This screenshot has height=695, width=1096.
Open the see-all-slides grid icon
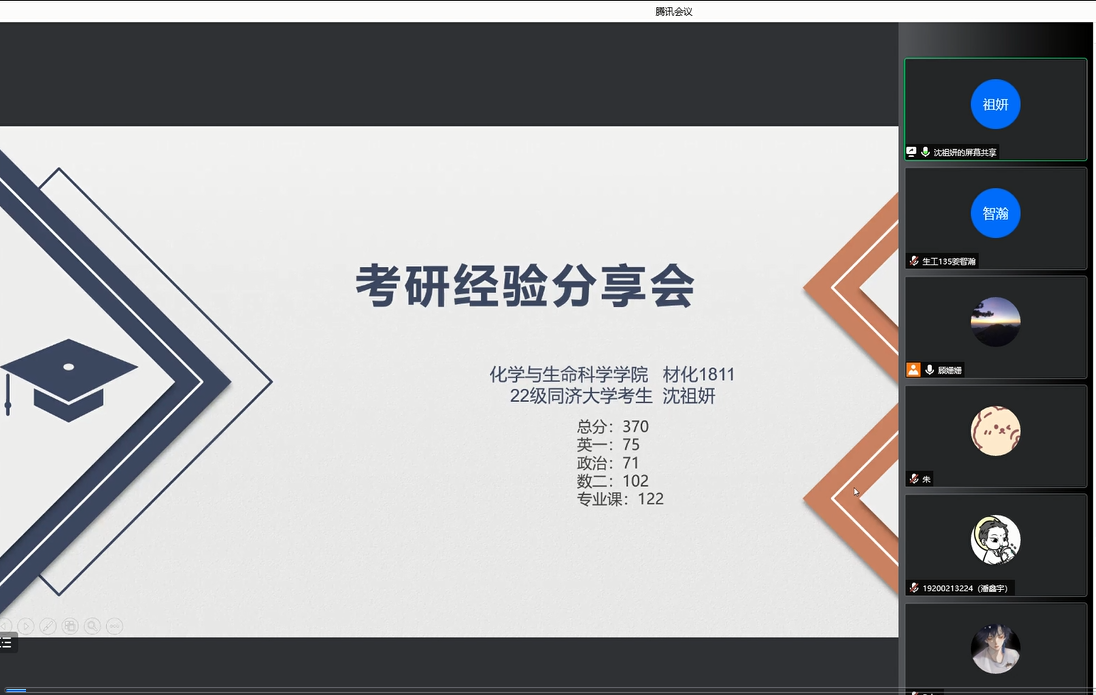click(70, 626)
